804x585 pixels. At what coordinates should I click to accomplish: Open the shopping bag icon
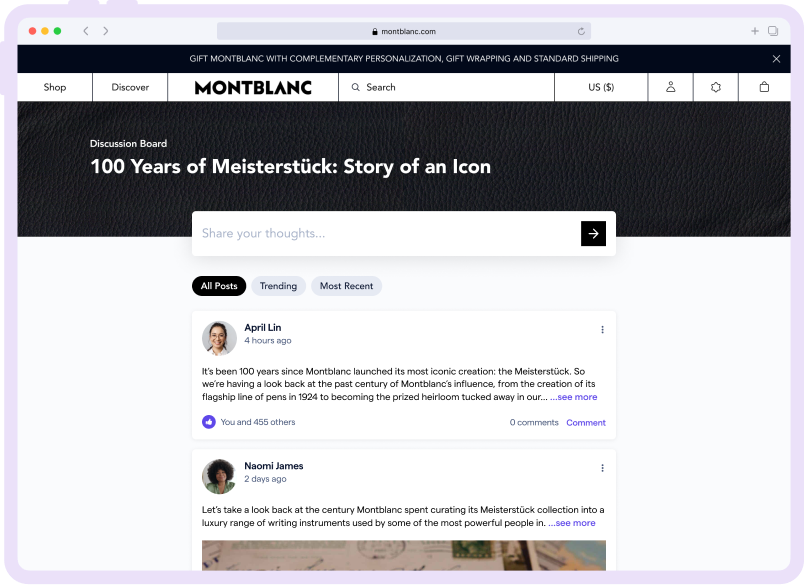pyautogui.click(x=764, y=87)
